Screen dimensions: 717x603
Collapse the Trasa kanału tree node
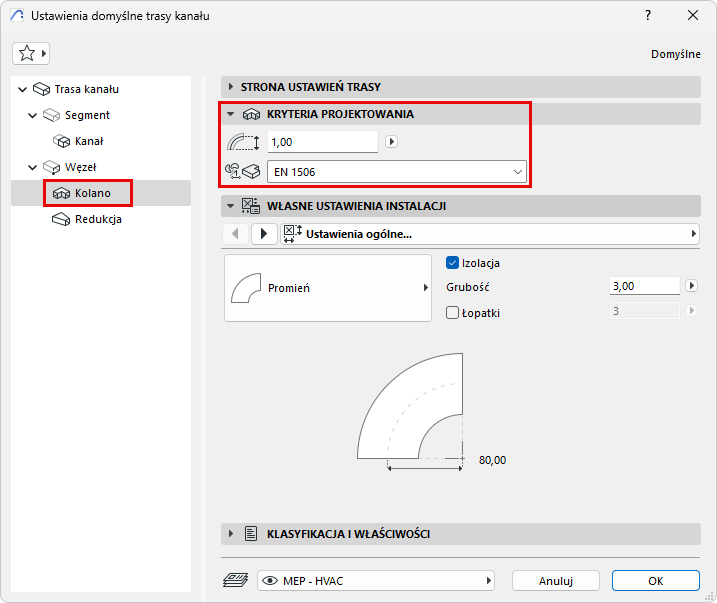pyautogui.click(x=22, y=89)
